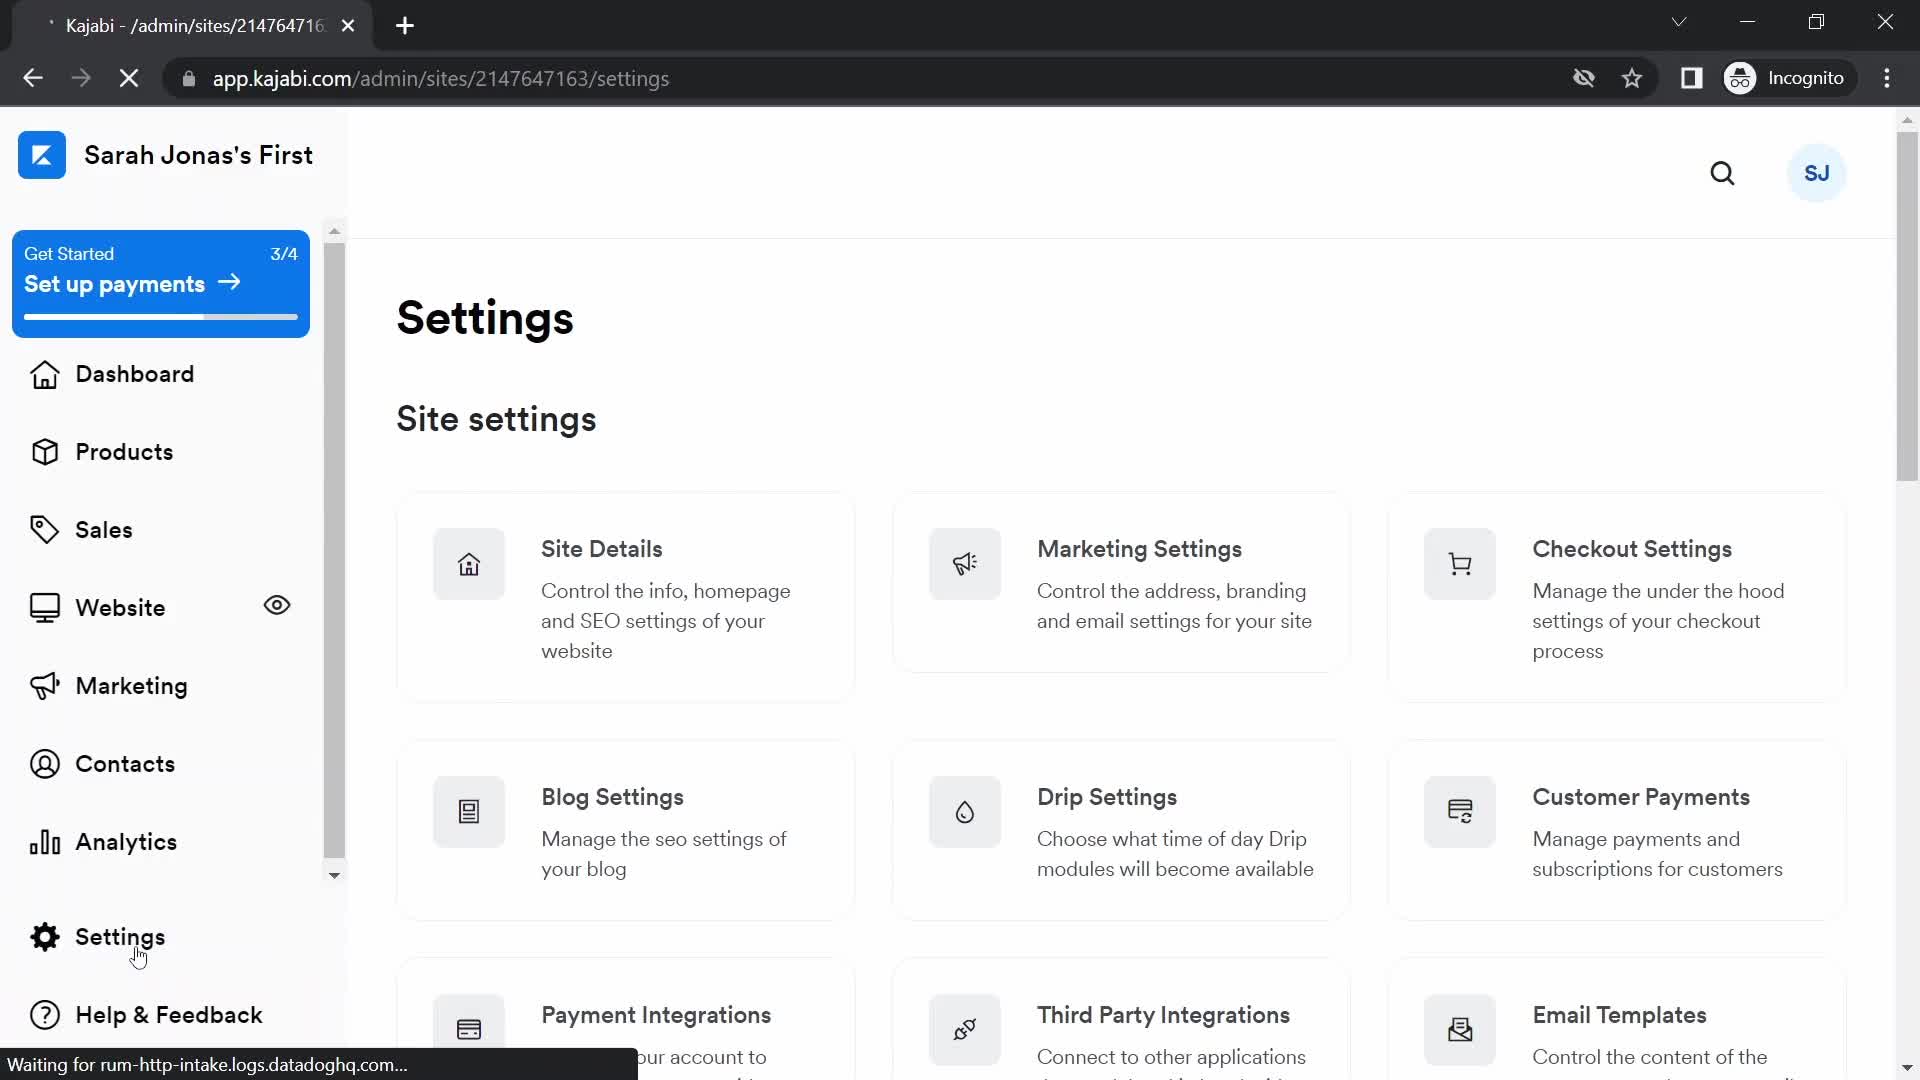Click the Settings gear icon
The width and height of the screenshot is (1920, 1080).
(44, 937)
